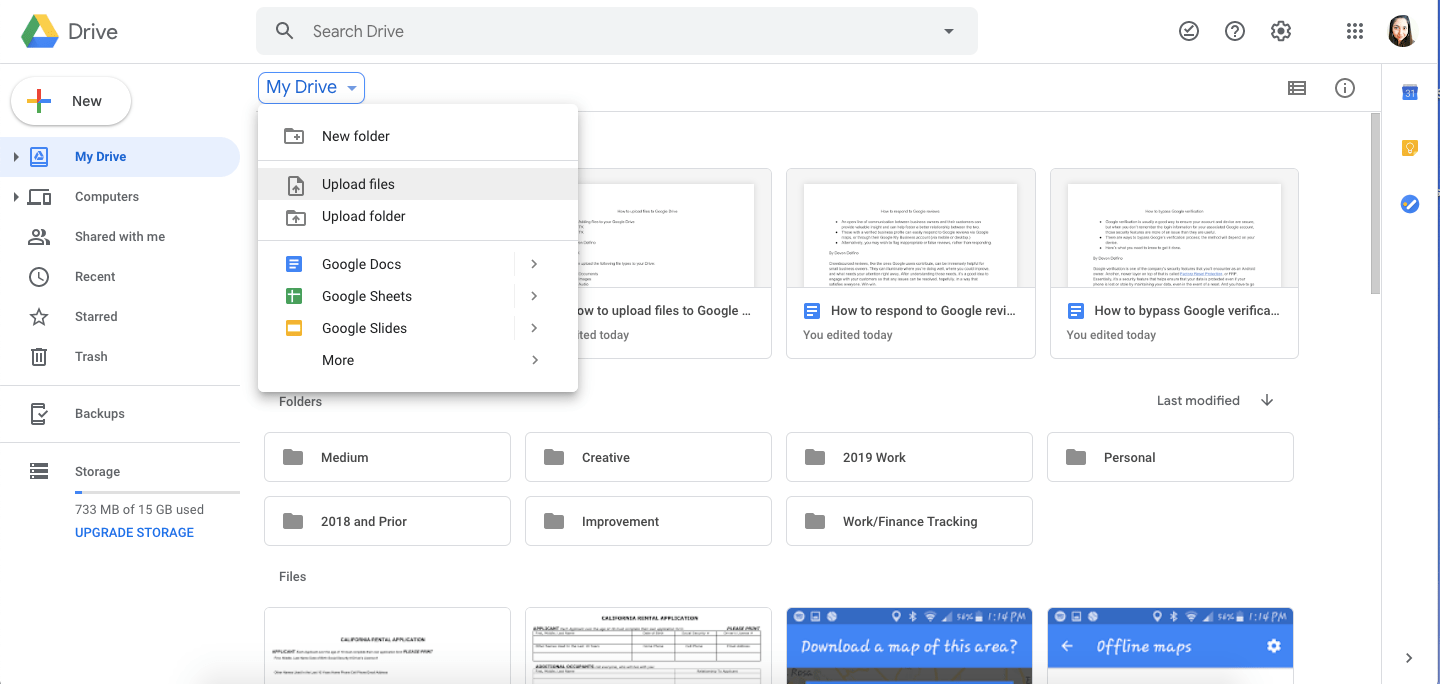
Task: Open Download a map of this area thumbnail
Action: pos(909,645)
